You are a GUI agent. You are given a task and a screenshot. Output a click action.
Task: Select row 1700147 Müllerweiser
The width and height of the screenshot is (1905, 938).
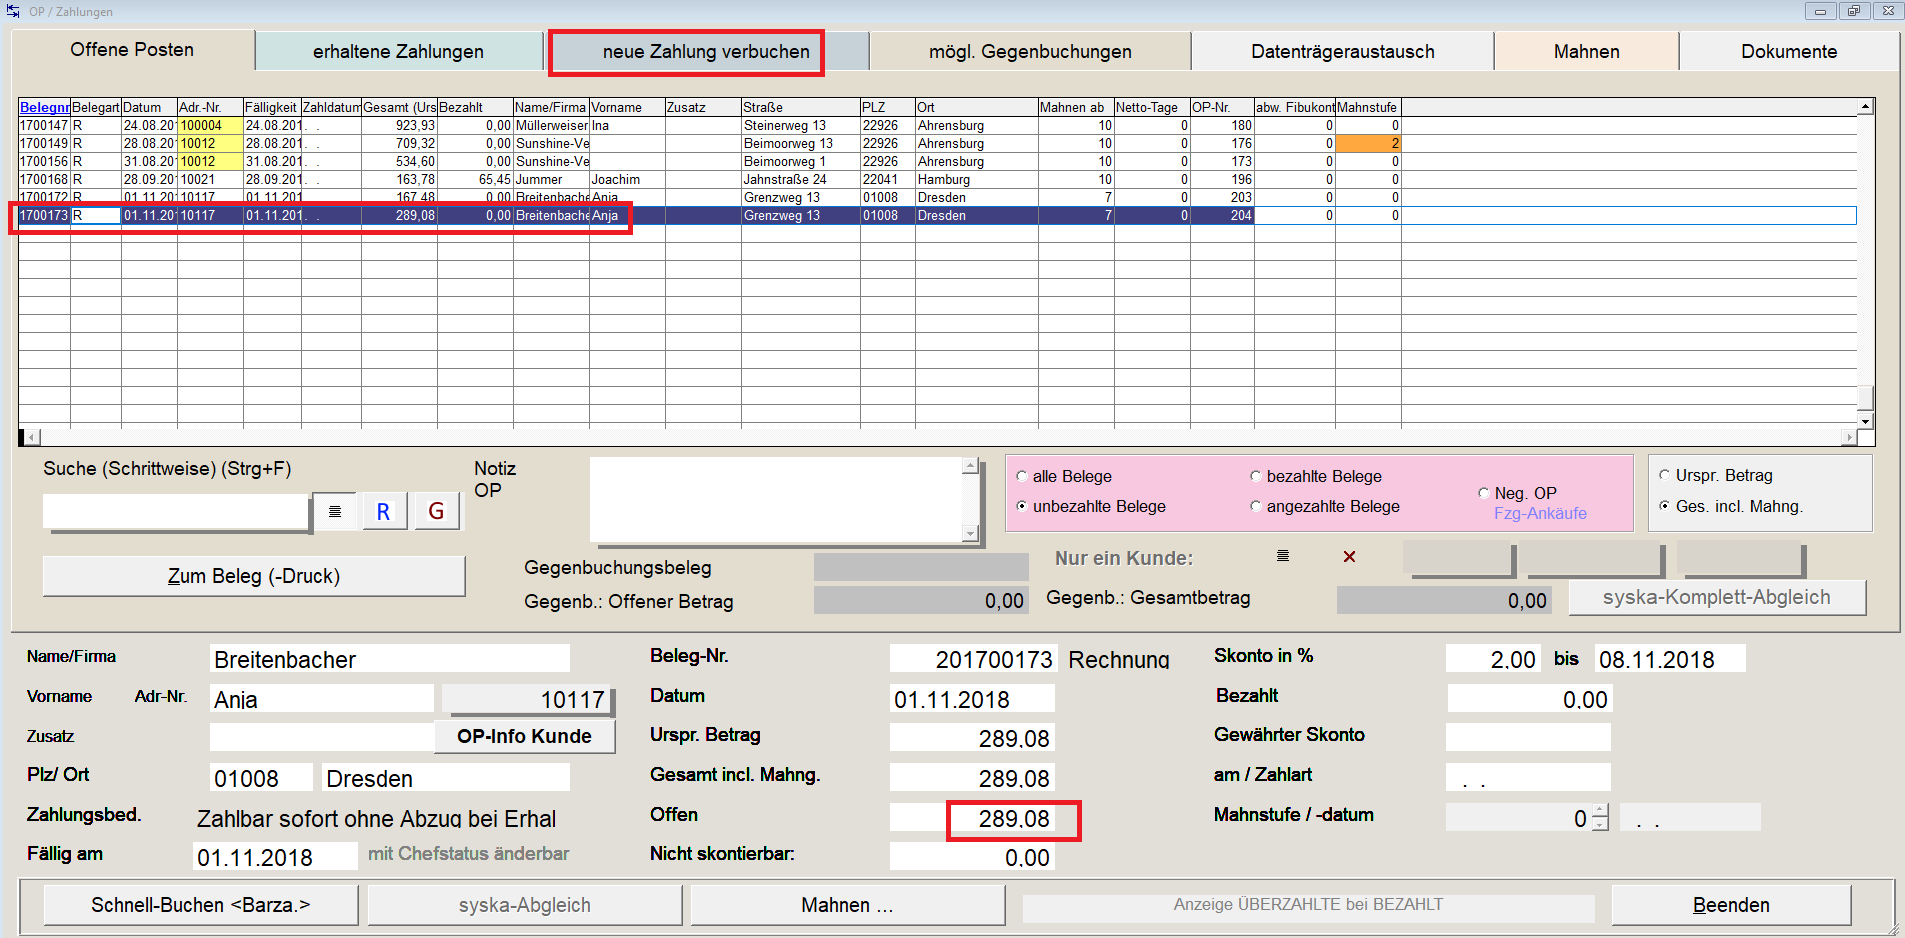[937, 125]
